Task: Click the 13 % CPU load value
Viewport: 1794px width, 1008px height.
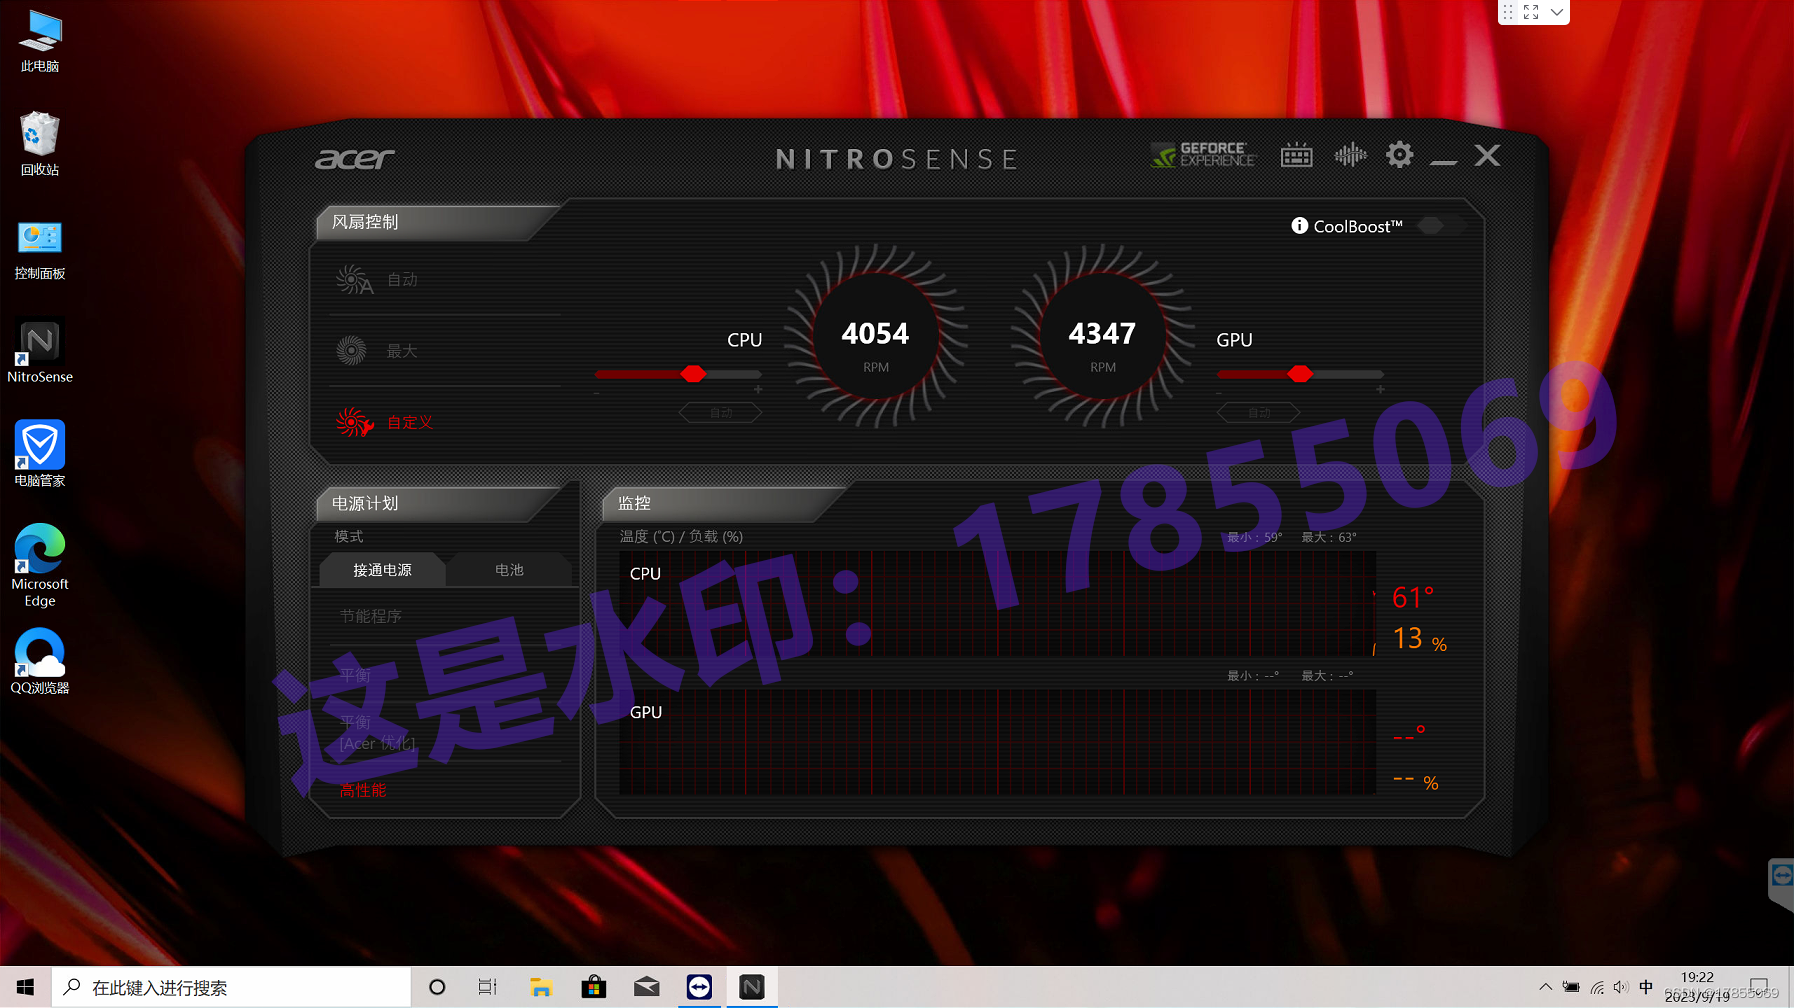Action: (x=1420, y=639)
